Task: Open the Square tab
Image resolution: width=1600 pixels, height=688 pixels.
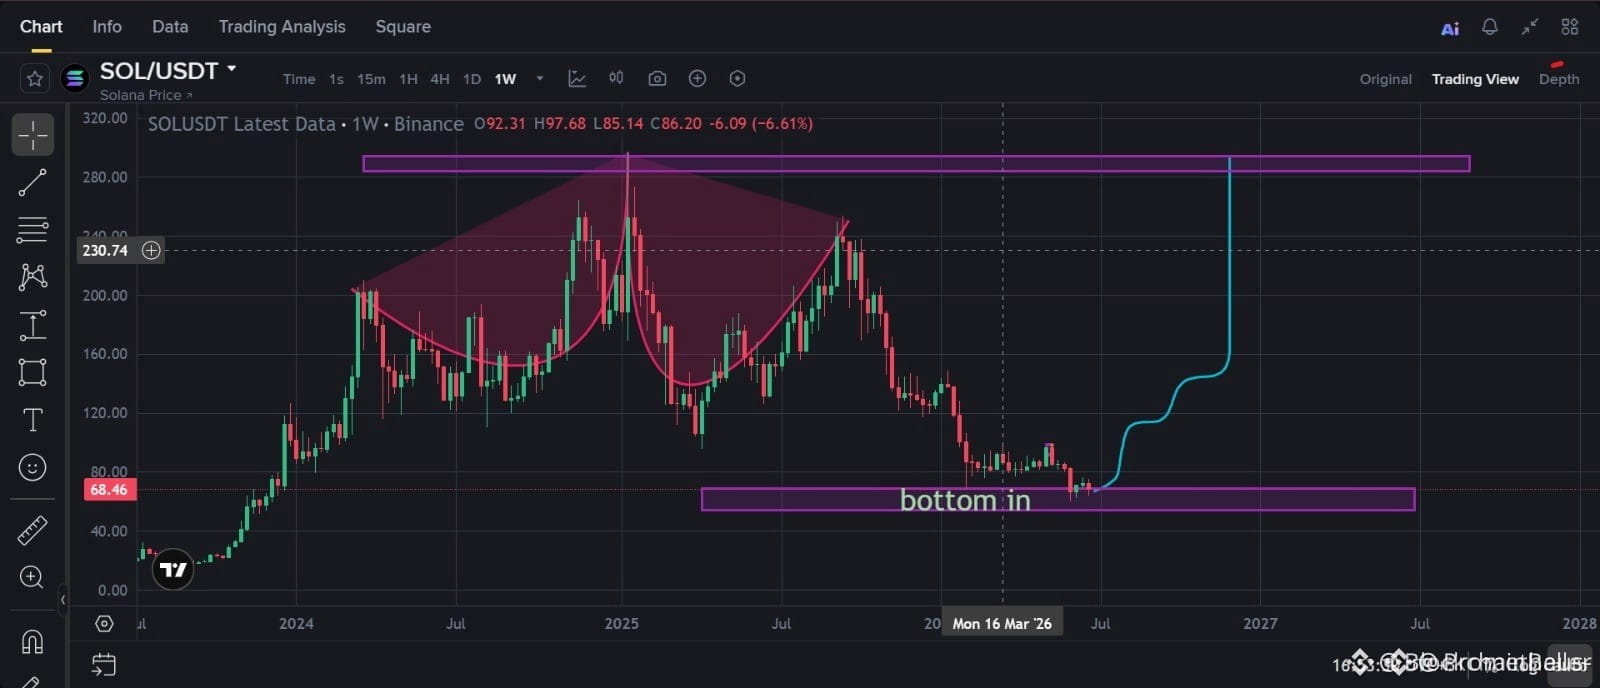Action: (403, 27)
